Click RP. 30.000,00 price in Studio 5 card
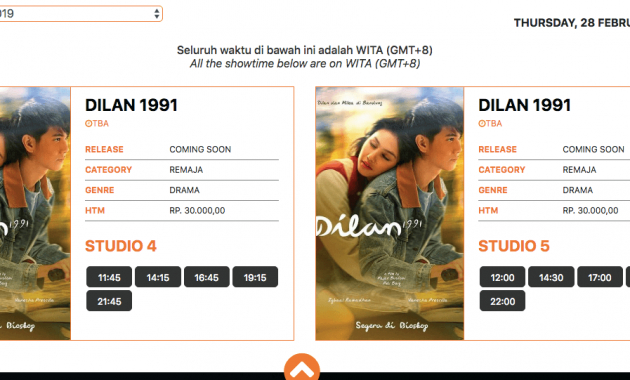The image size is (630, 380). [x=590, y=210]
